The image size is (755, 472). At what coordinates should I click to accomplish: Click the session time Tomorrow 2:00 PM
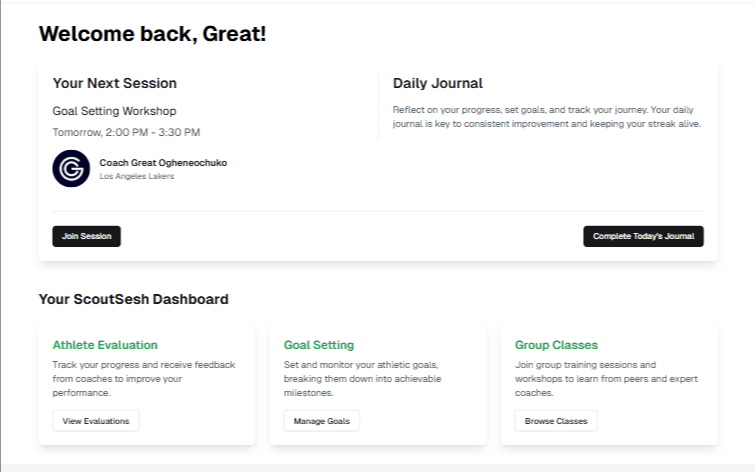click(126, 132)
